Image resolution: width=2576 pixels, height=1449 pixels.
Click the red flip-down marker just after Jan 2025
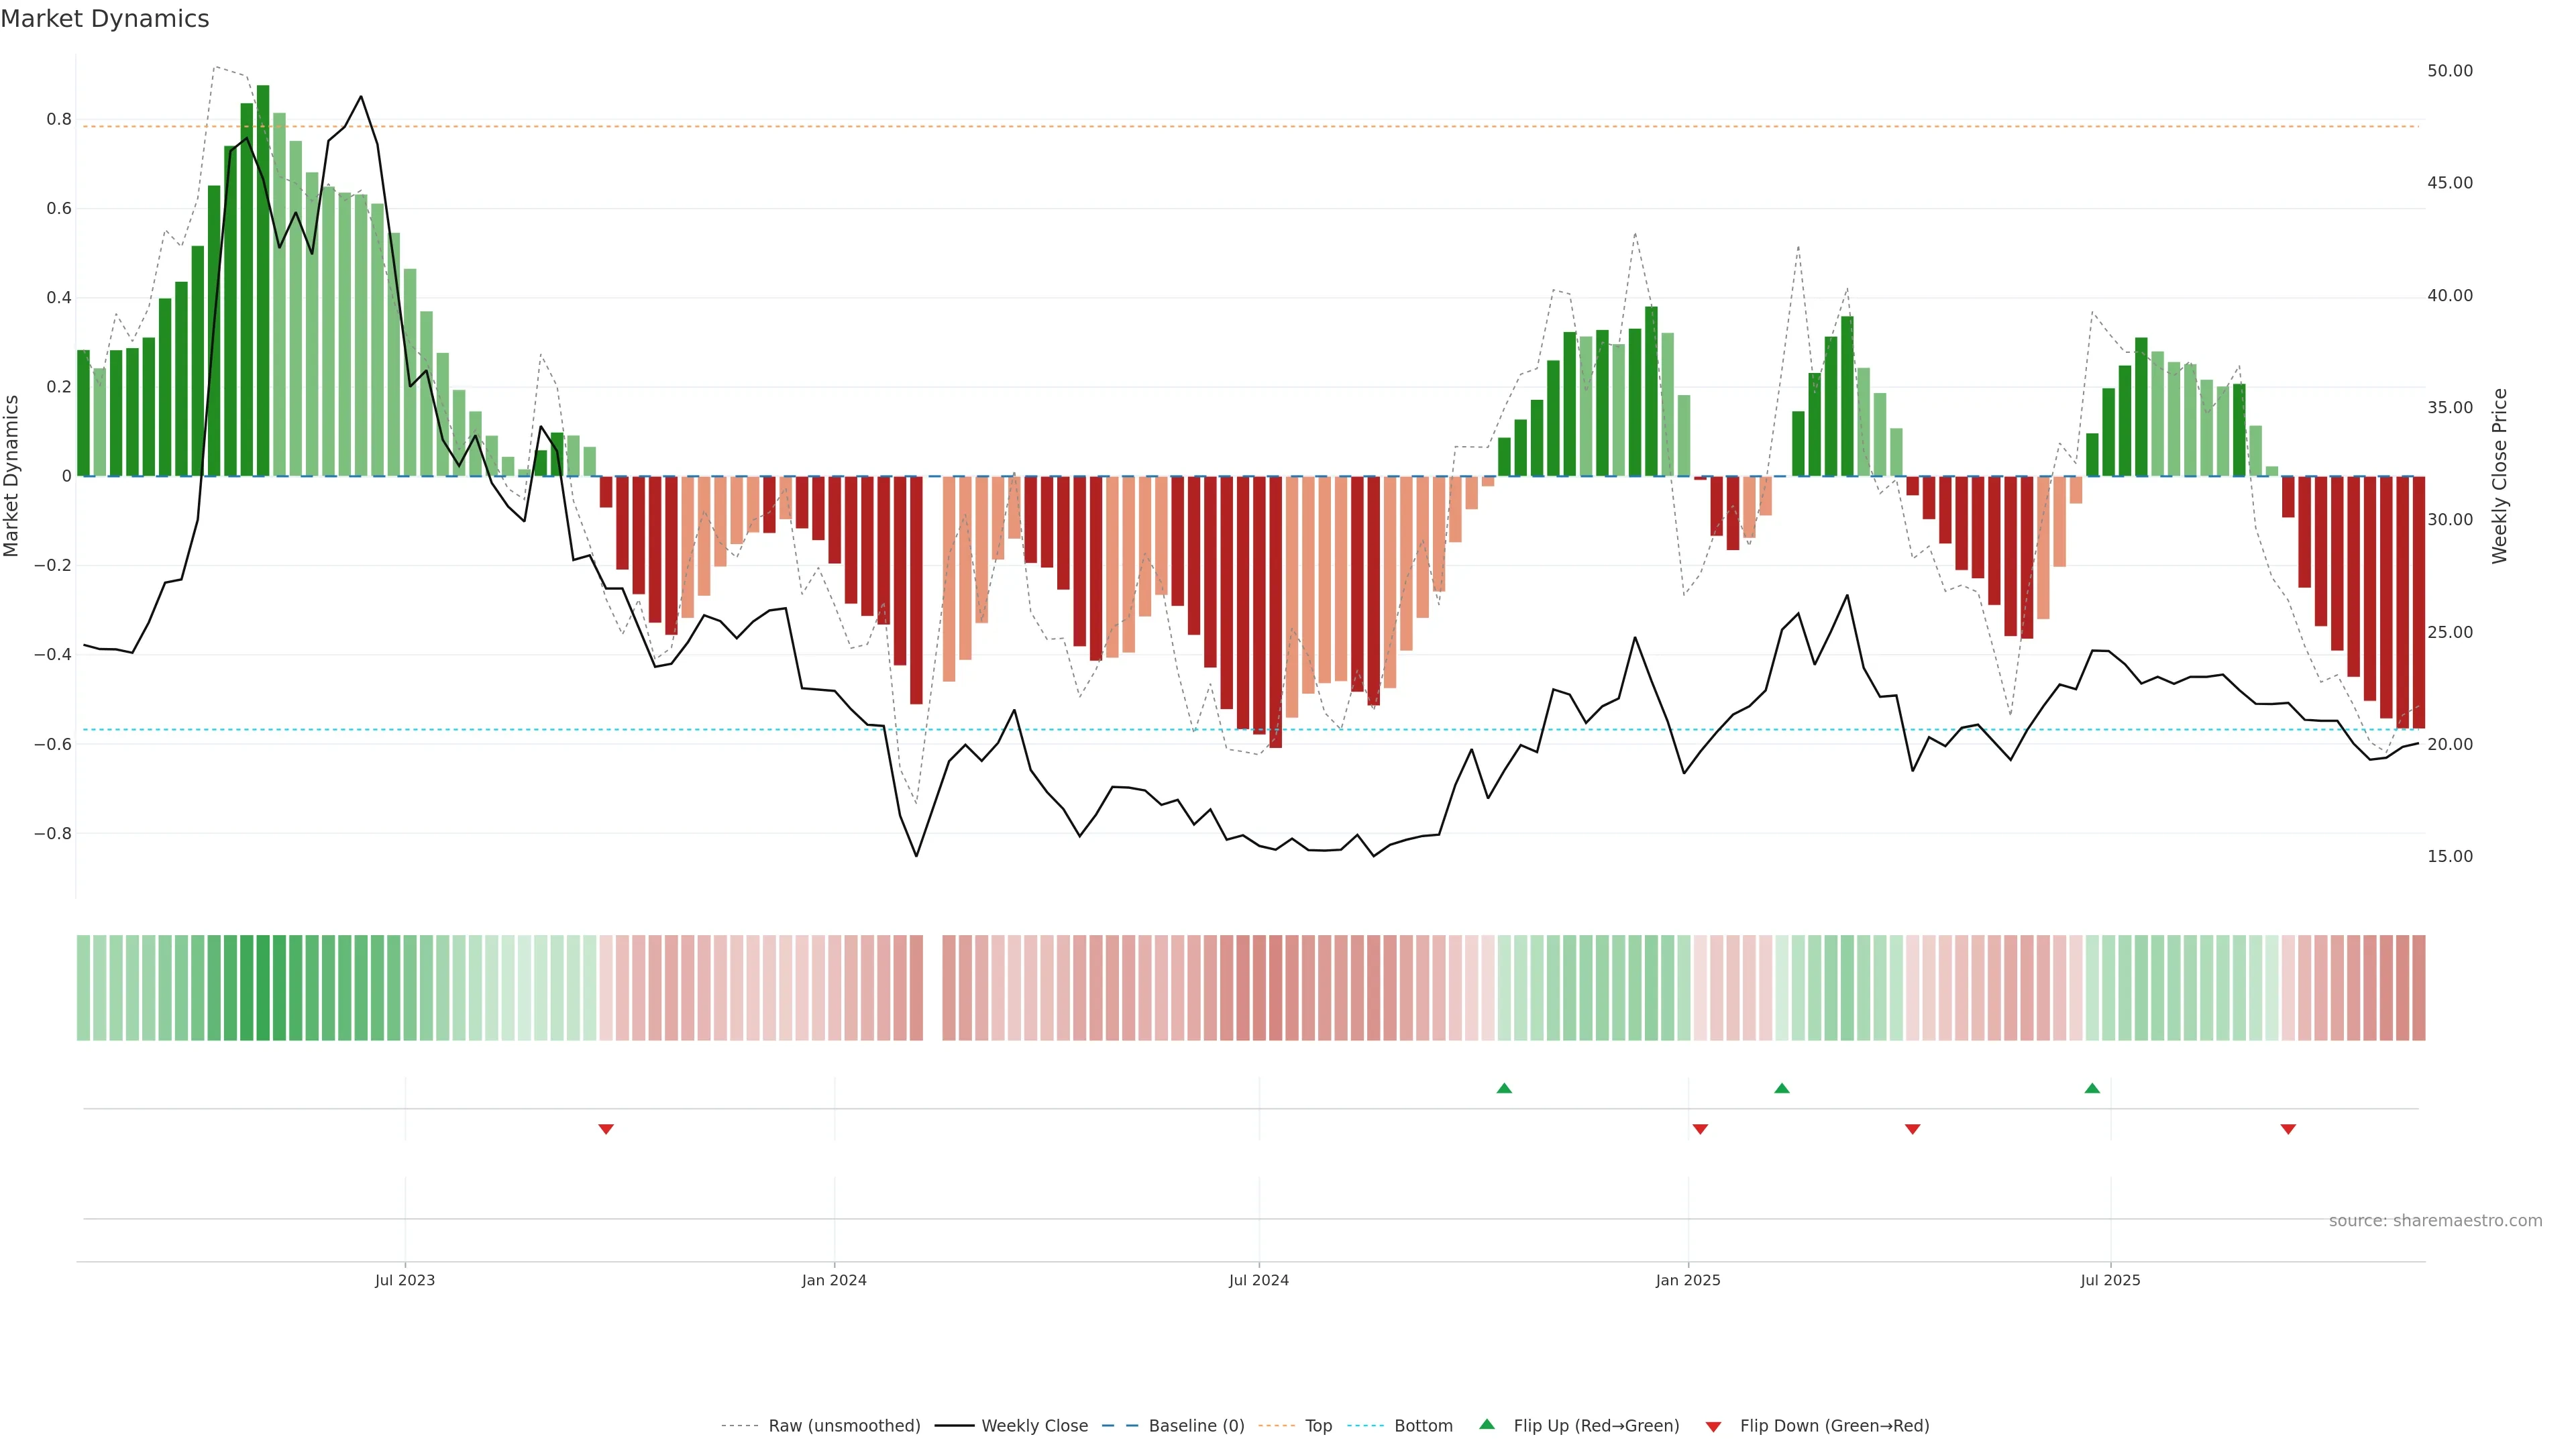click(1700, 1129)
